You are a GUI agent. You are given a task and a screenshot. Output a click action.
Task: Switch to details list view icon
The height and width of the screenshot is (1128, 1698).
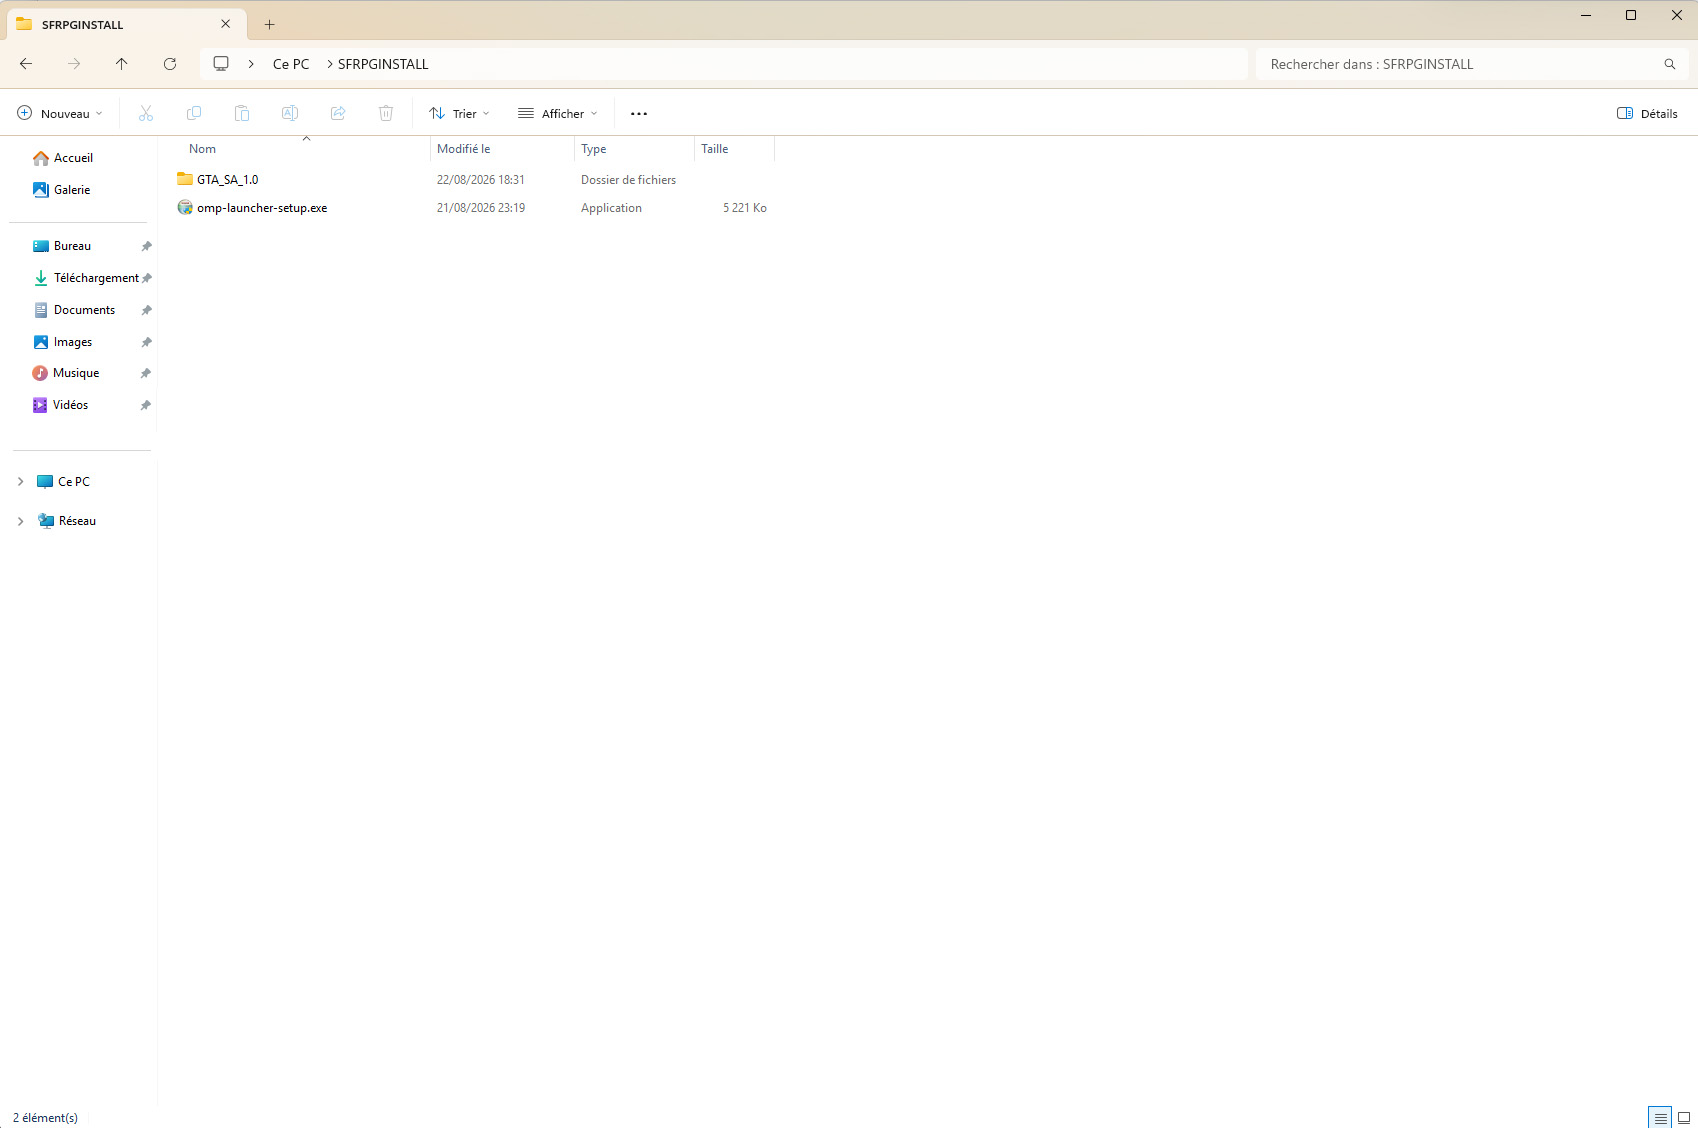click(x=1660, y=1118)
